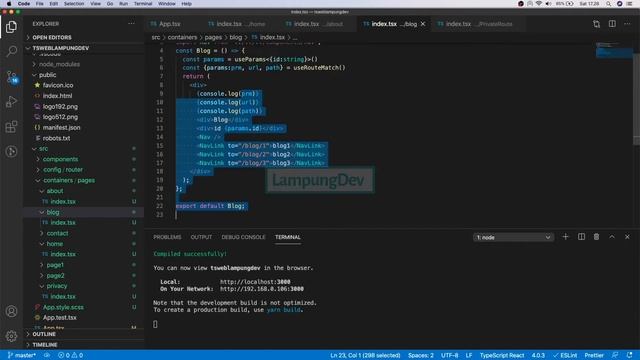640x360 pixels.
Task: Open the Manage gear icon
Action: click(11, 336)
